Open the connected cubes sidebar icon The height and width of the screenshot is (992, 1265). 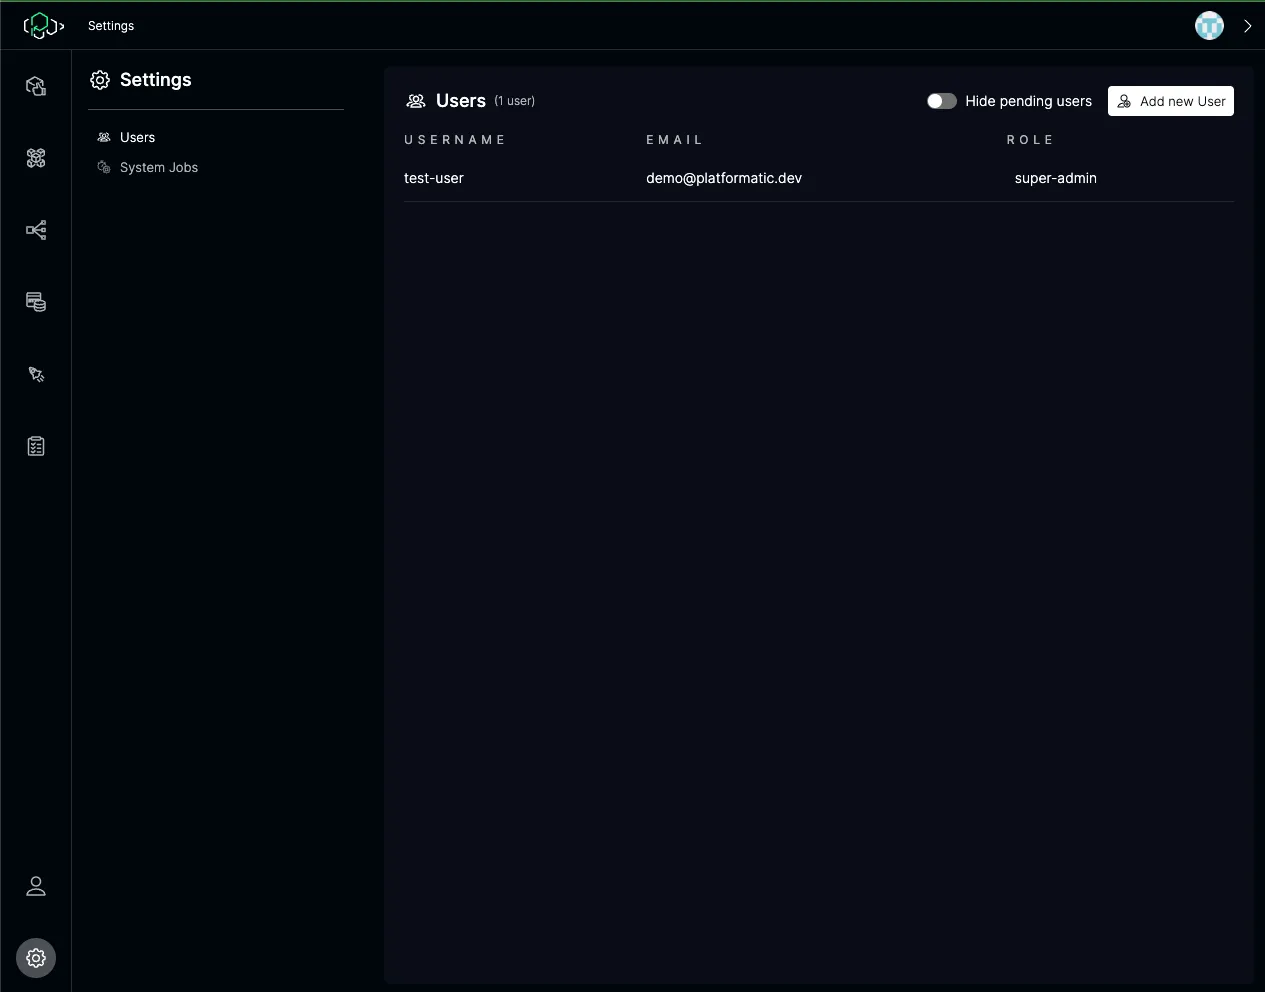point(36,158)
